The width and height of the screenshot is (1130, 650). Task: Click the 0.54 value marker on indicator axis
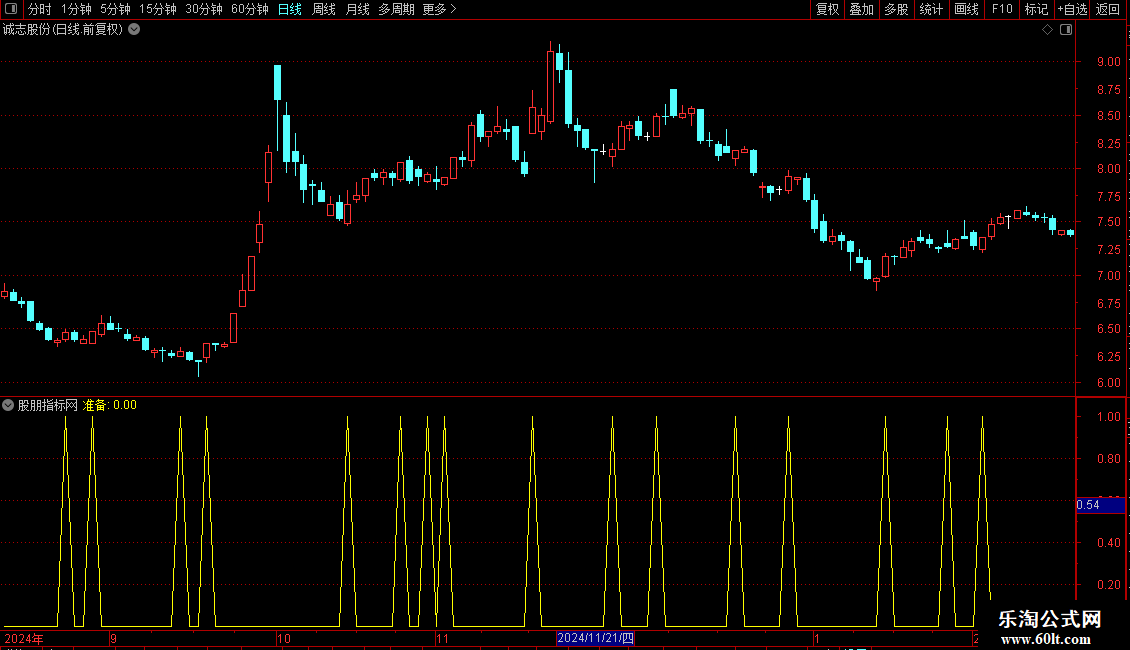pyautogui.click(x=1100, y=505)
